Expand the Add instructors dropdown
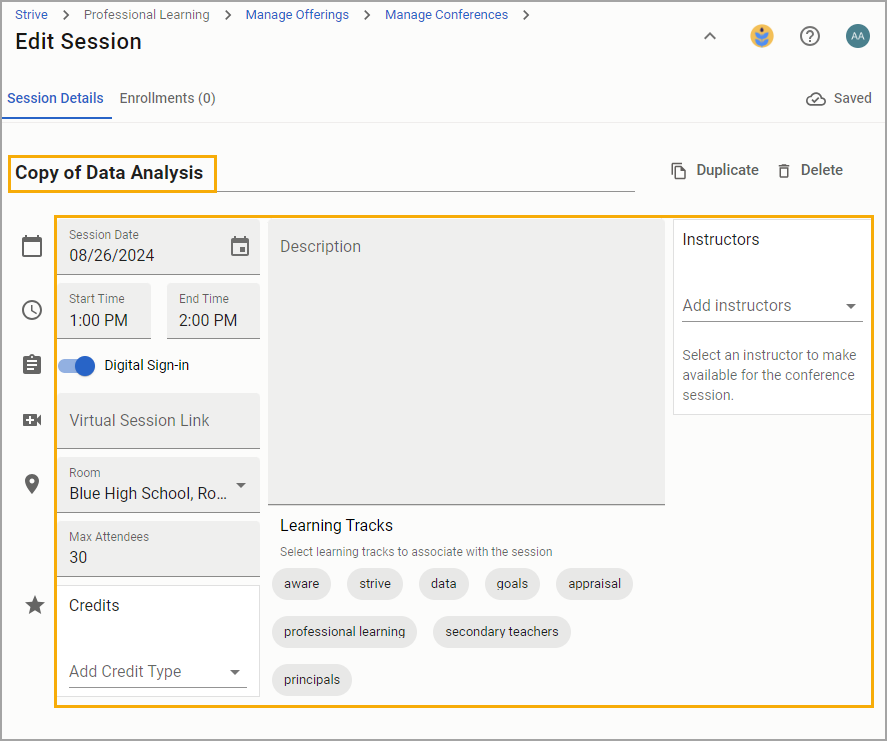 [x=772, y=305]
